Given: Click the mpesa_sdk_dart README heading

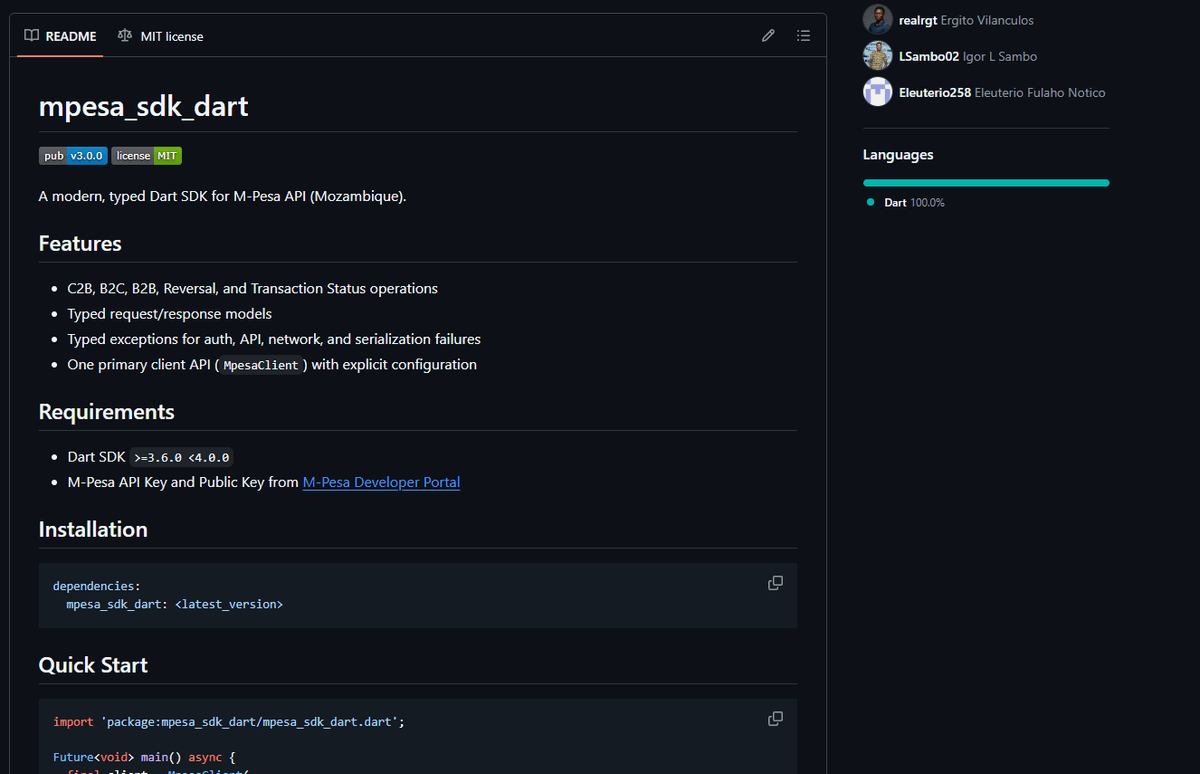Looking at the screenshot, I should (143, 106).
